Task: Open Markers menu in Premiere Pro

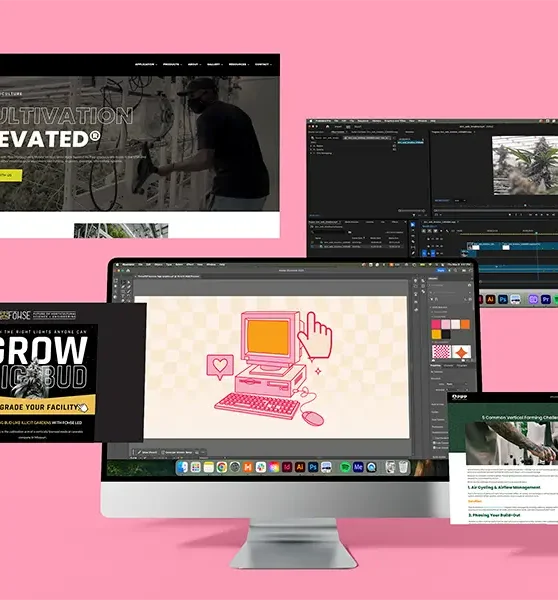Action: (377, 121)
